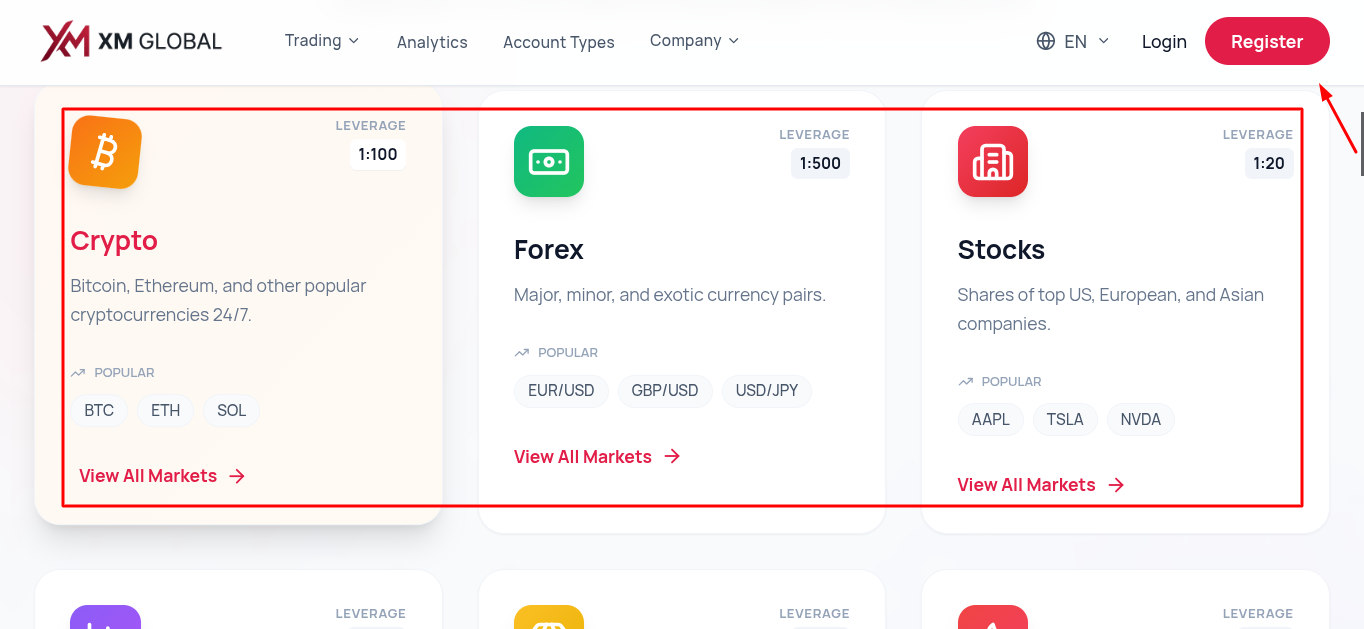Viewport: 1364px width, 629px height.
Task: Click the 1:20 leverage value
Action: click(1269, 163)
